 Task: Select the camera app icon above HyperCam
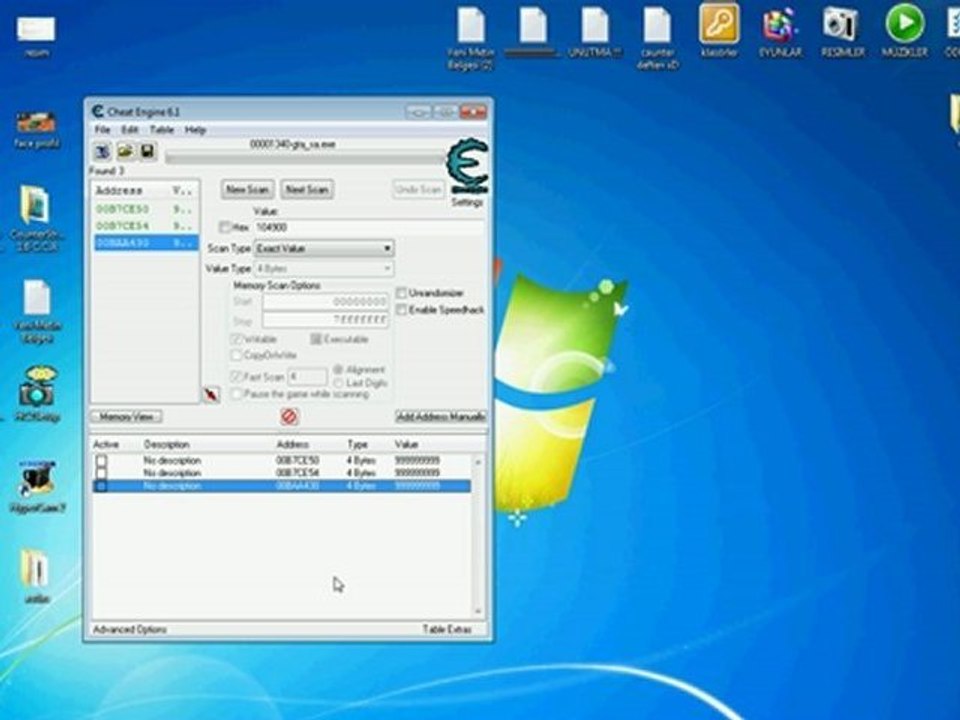(x=37, y=395)
